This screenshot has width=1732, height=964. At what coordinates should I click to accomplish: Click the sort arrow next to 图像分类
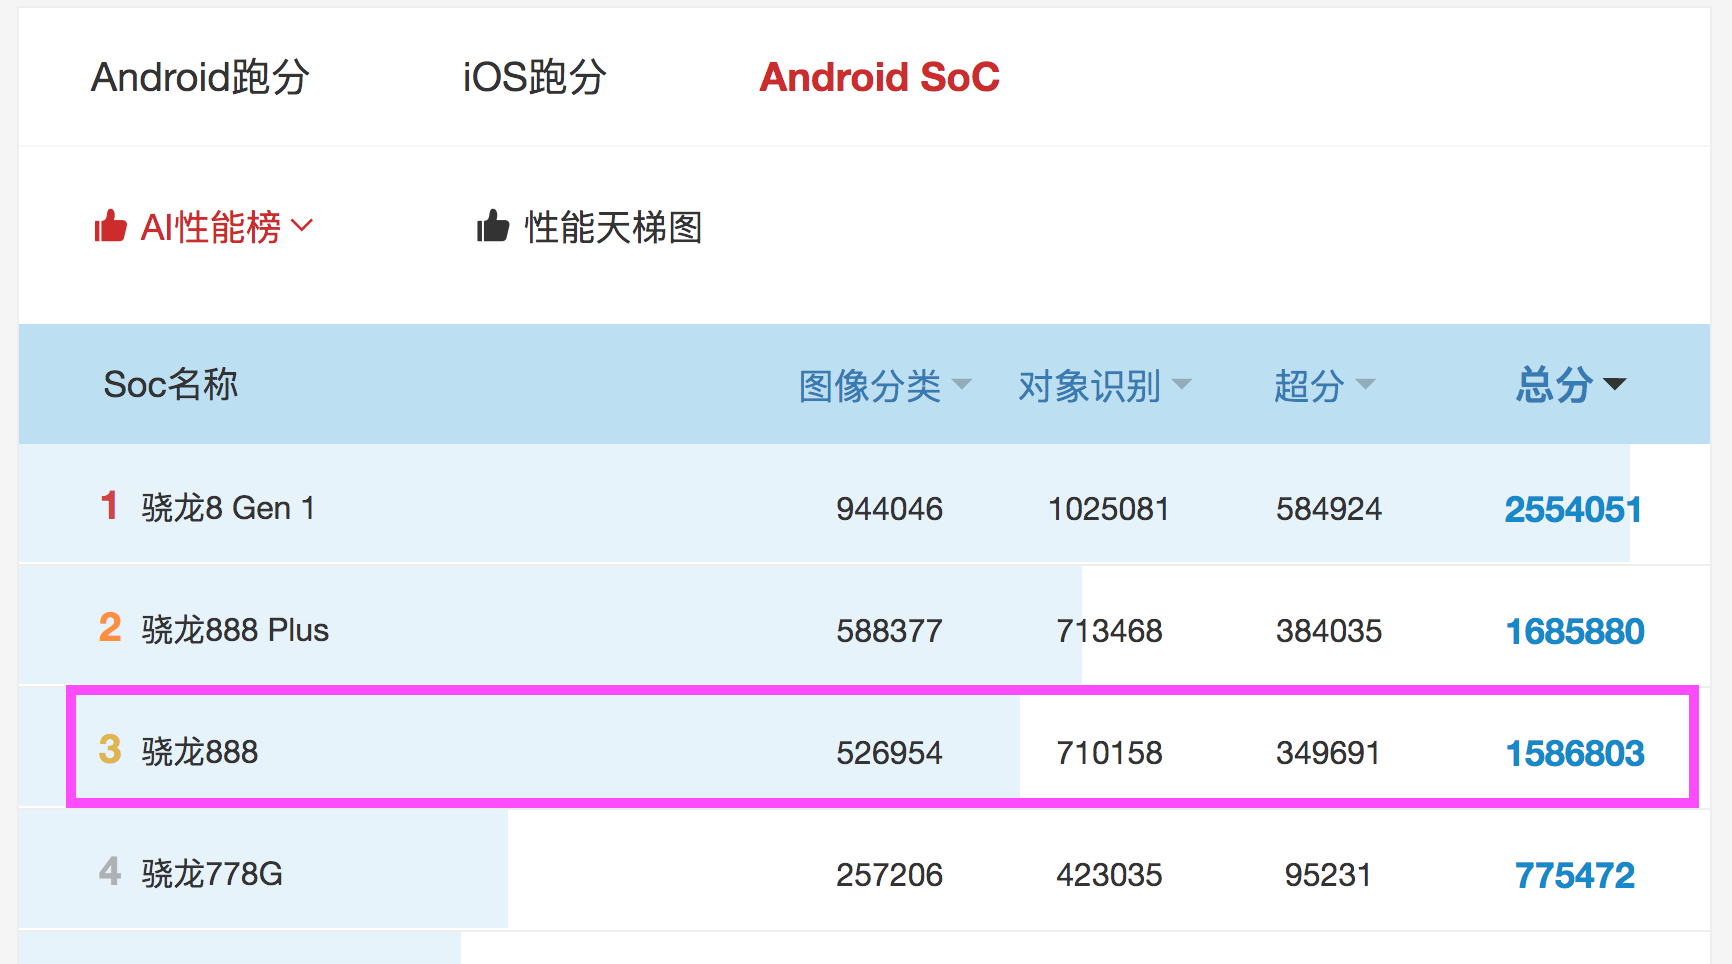(962, 384)
